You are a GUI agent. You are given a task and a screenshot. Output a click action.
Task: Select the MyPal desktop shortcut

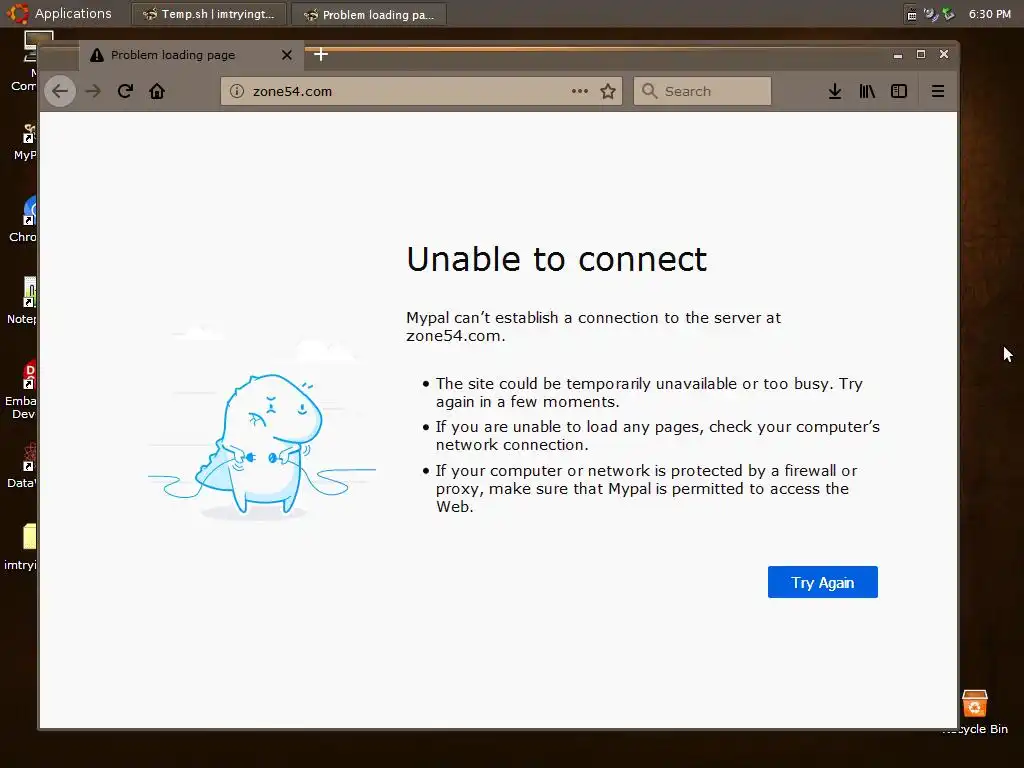(x=25, y=141)
